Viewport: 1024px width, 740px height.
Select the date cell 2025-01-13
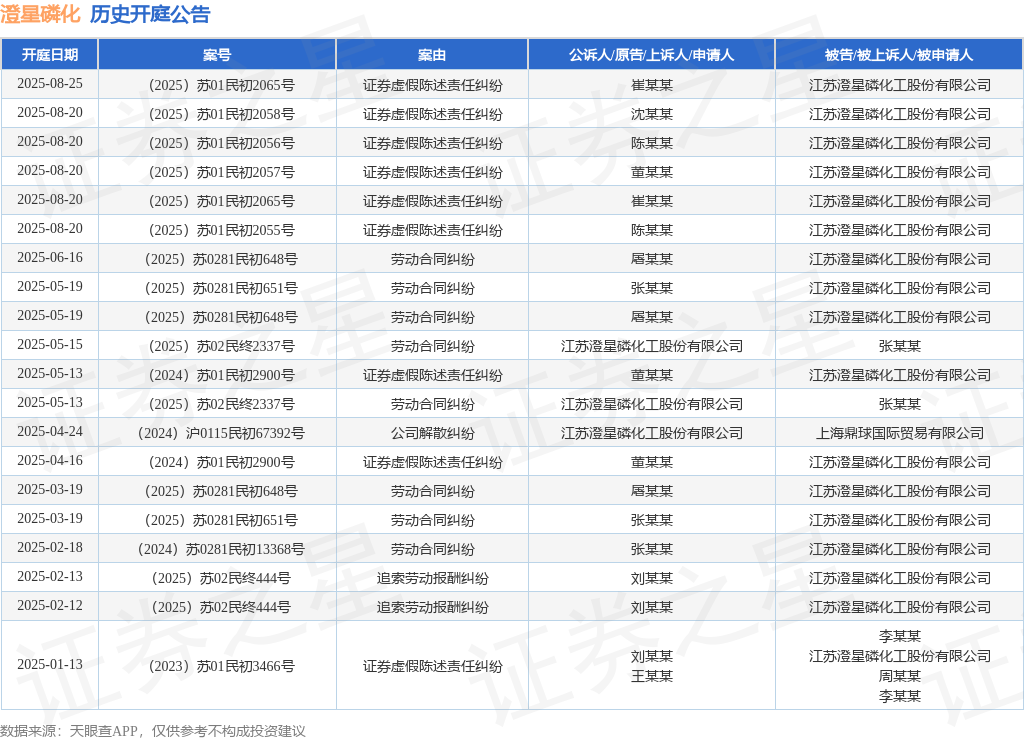[50, 665]
